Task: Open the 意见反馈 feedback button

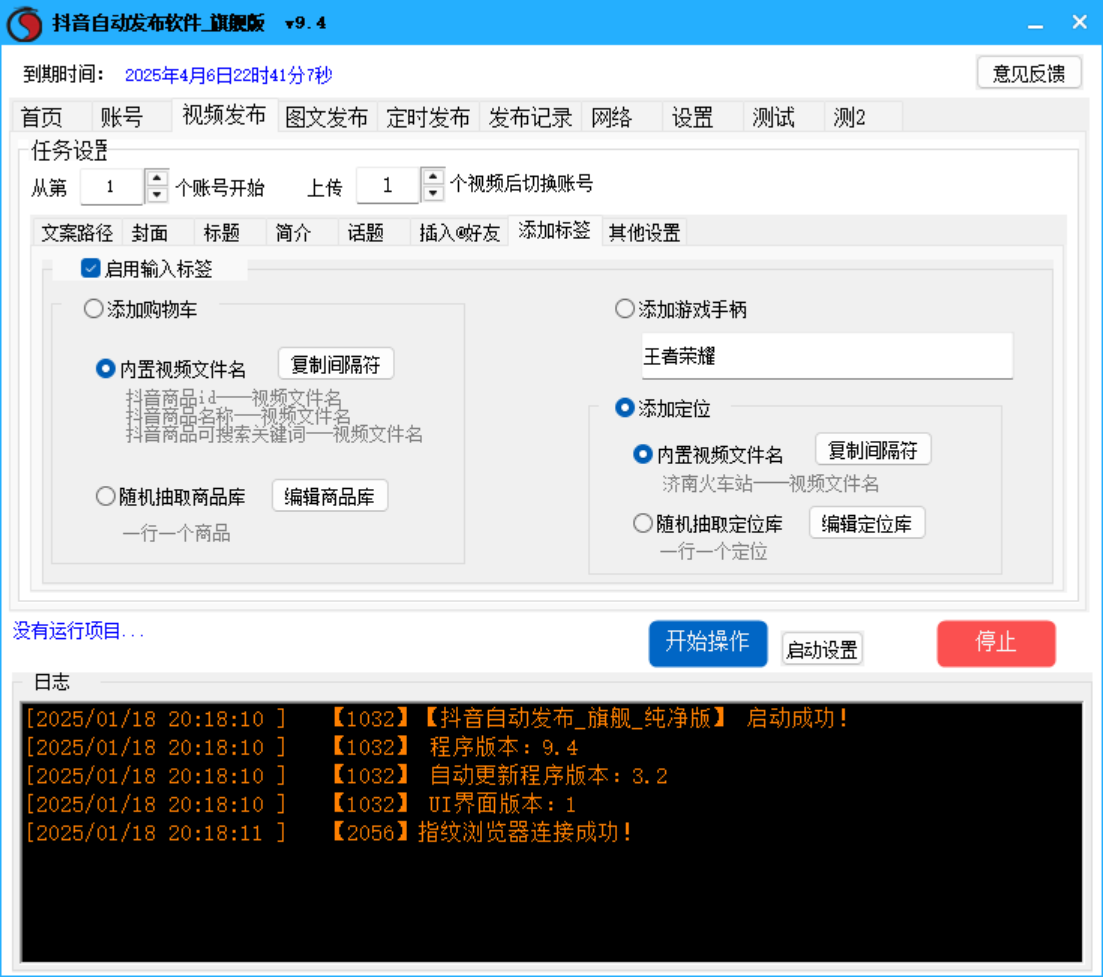Action: click(x=1028, y=73)
